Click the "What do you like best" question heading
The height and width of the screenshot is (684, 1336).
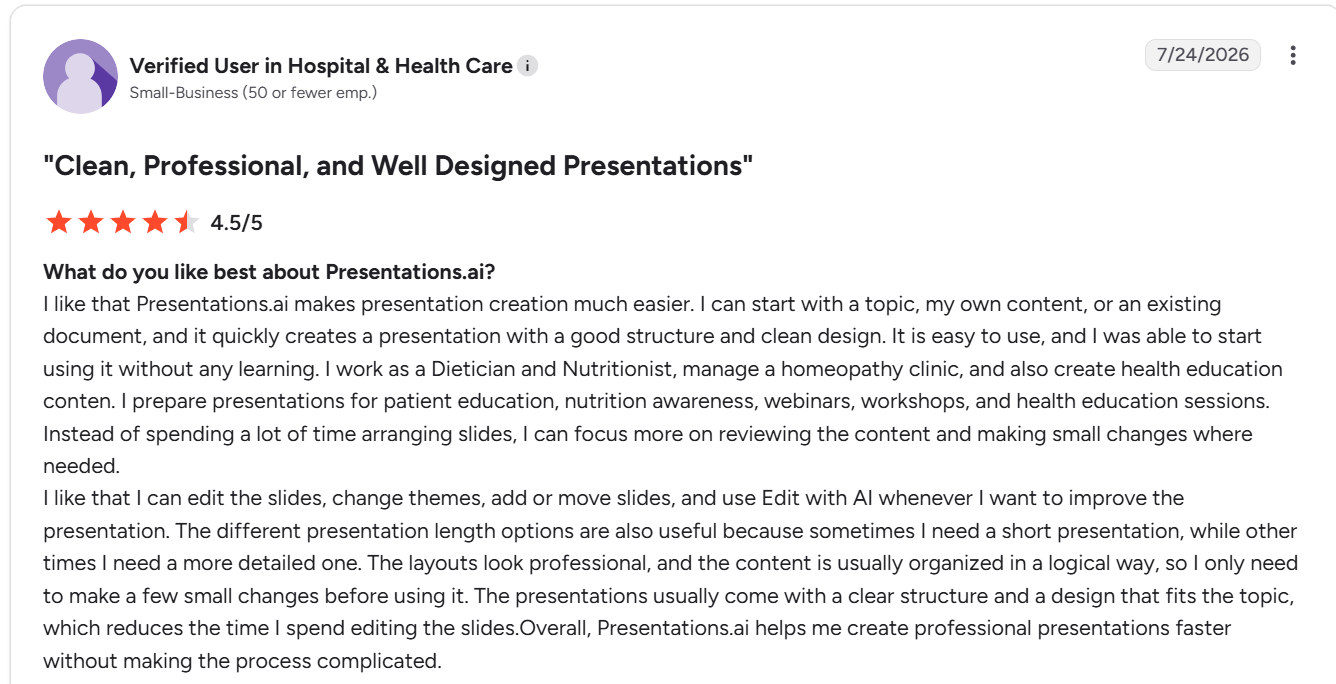270,272
